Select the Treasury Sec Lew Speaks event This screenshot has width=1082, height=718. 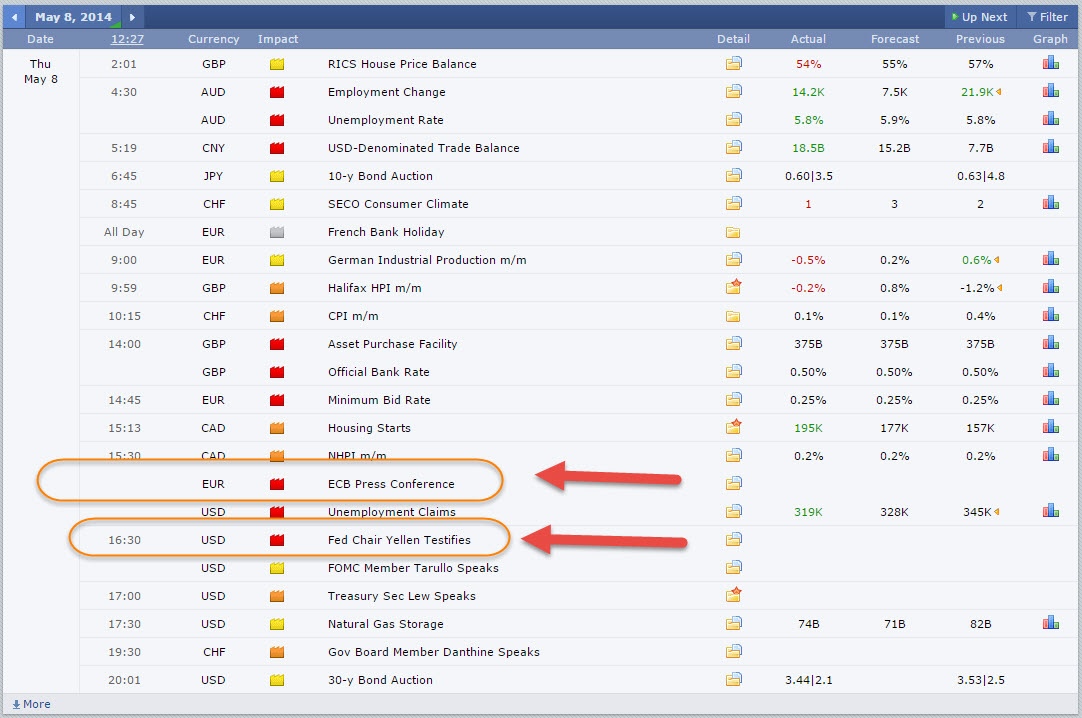coord(401,596)
